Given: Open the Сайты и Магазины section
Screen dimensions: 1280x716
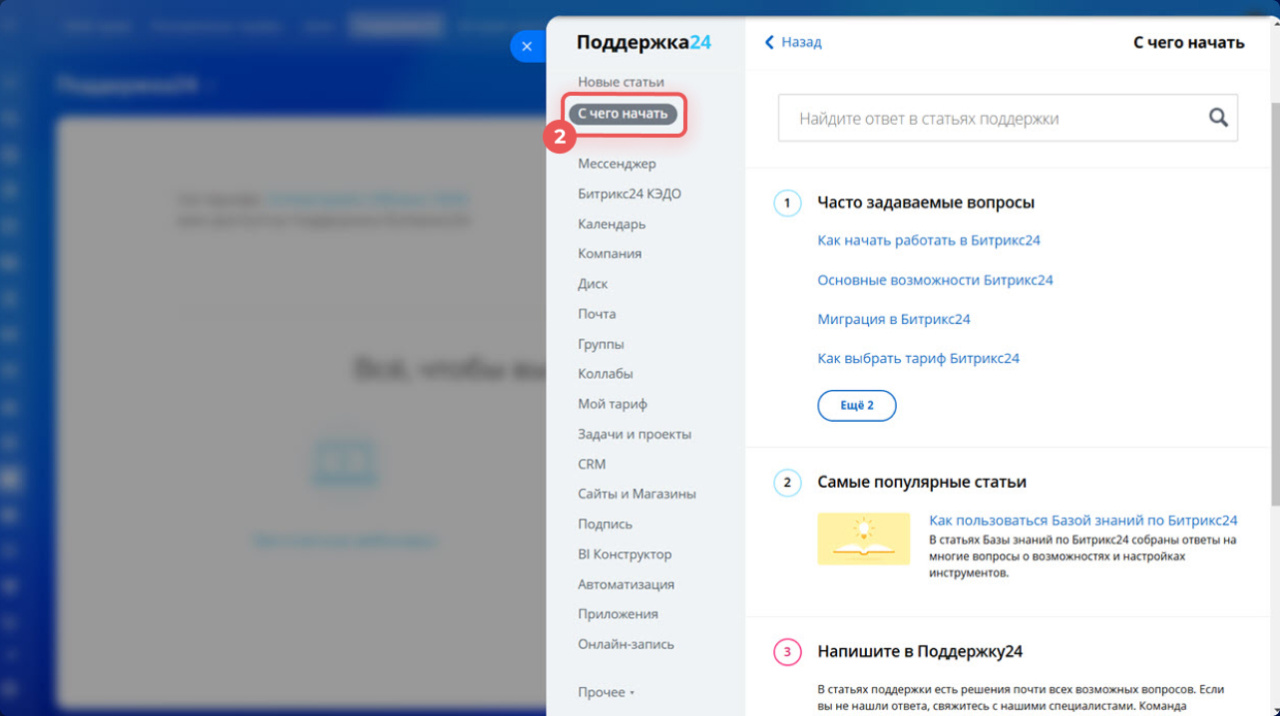Looking at the screenshot, I should 637,494.
